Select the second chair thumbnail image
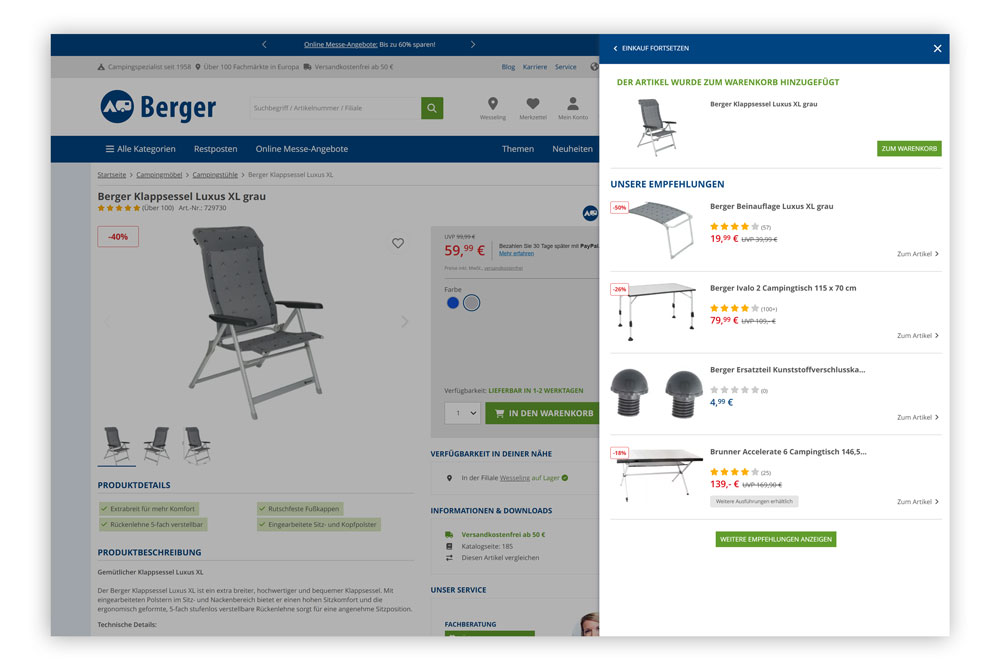 click(156, 444)
